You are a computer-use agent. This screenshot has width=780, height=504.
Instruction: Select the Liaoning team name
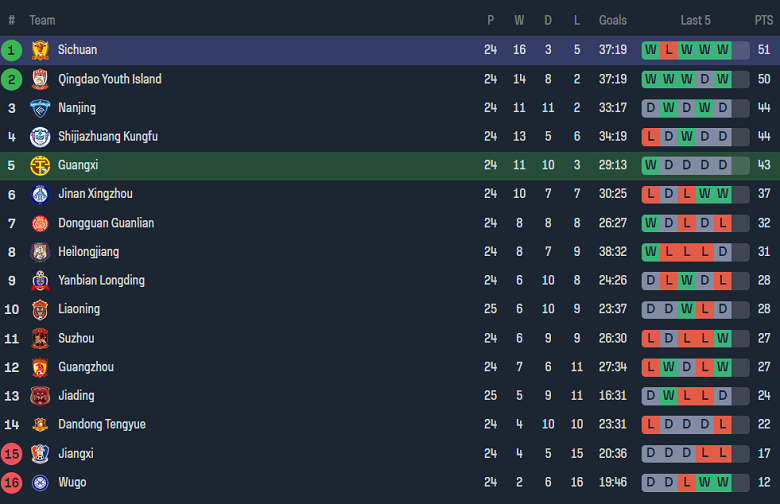point(77,309)
